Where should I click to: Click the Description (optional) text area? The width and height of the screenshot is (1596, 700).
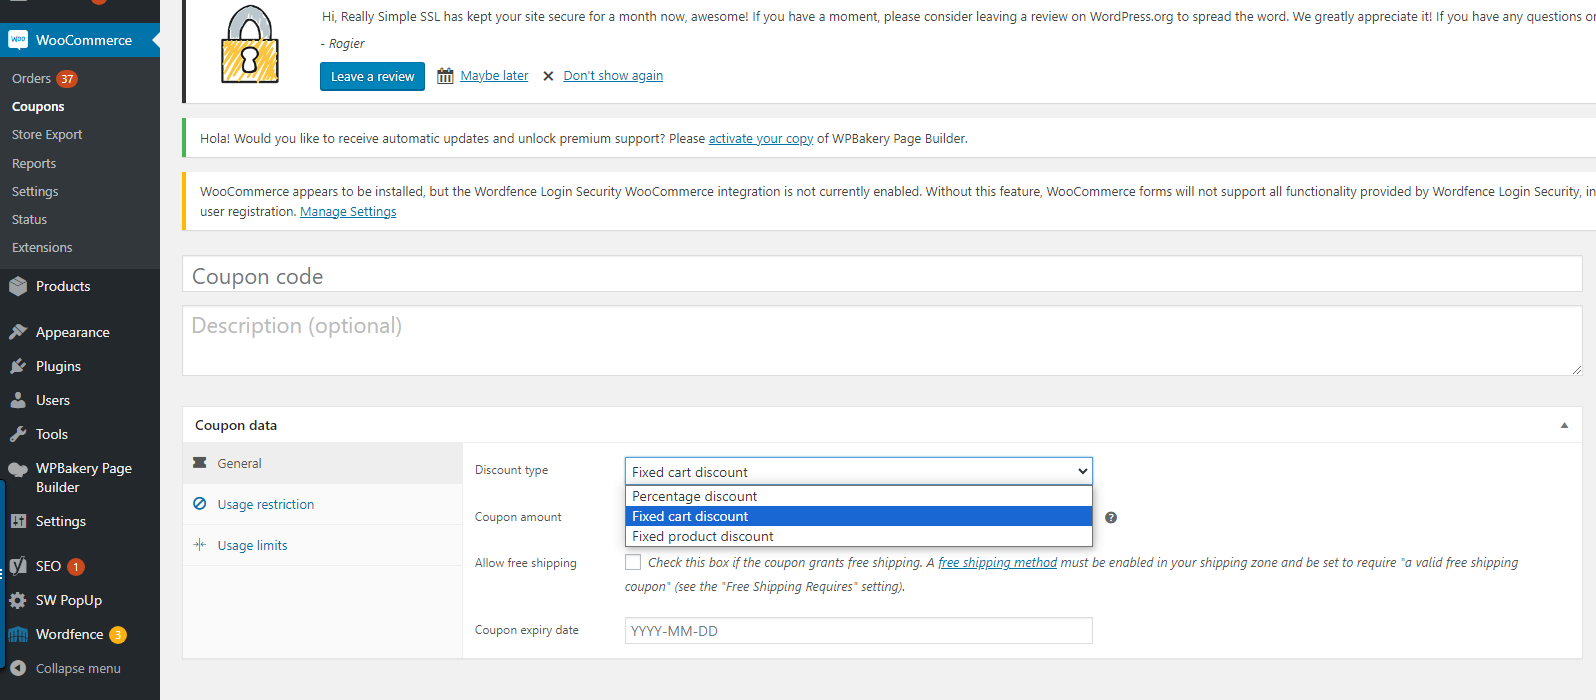pyautogui.click(x=882, y=341)
